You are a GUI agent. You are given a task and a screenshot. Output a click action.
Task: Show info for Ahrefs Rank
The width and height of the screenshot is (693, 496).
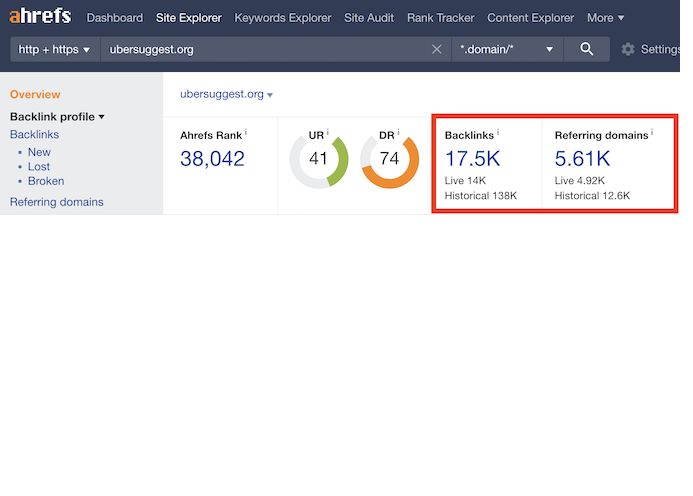pos(246,132)
